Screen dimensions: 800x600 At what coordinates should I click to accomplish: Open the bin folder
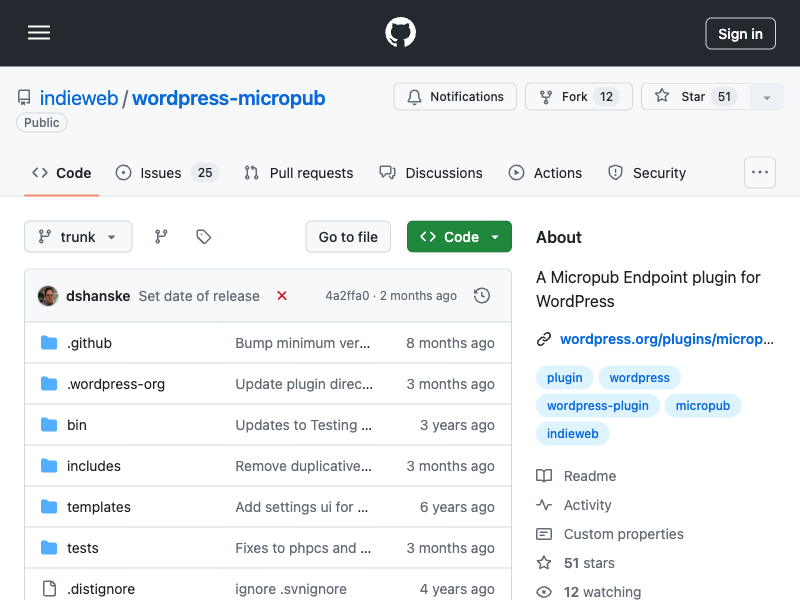pos(77,425)
